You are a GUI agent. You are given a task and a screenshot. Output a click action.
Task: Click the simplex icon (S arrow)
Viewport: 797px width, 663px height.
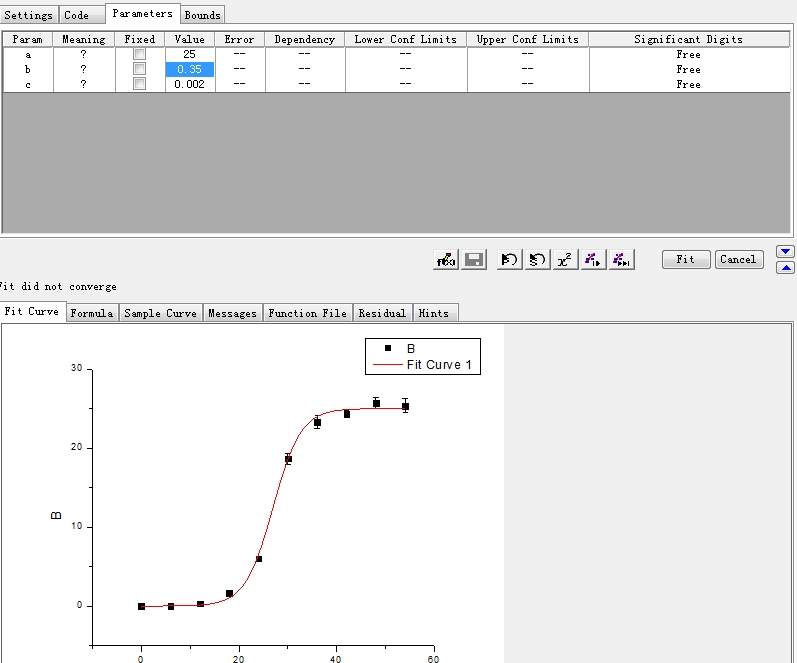[537, 260]
